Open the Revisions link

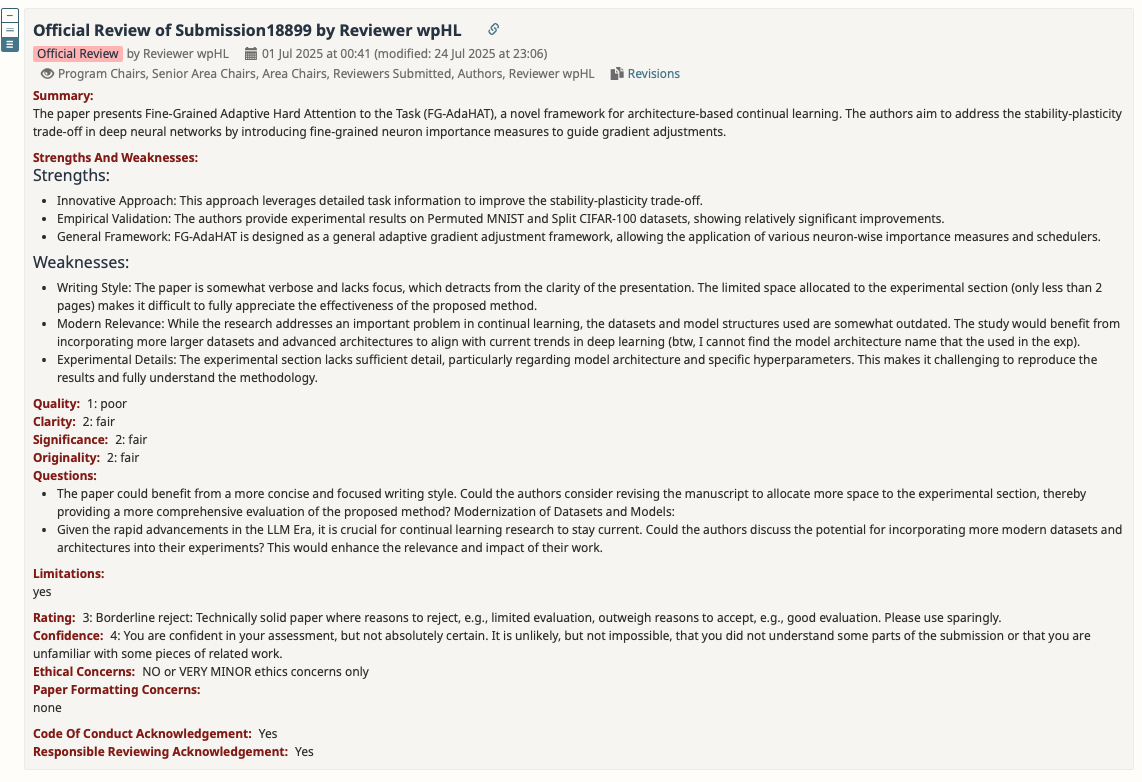point(653,74)
